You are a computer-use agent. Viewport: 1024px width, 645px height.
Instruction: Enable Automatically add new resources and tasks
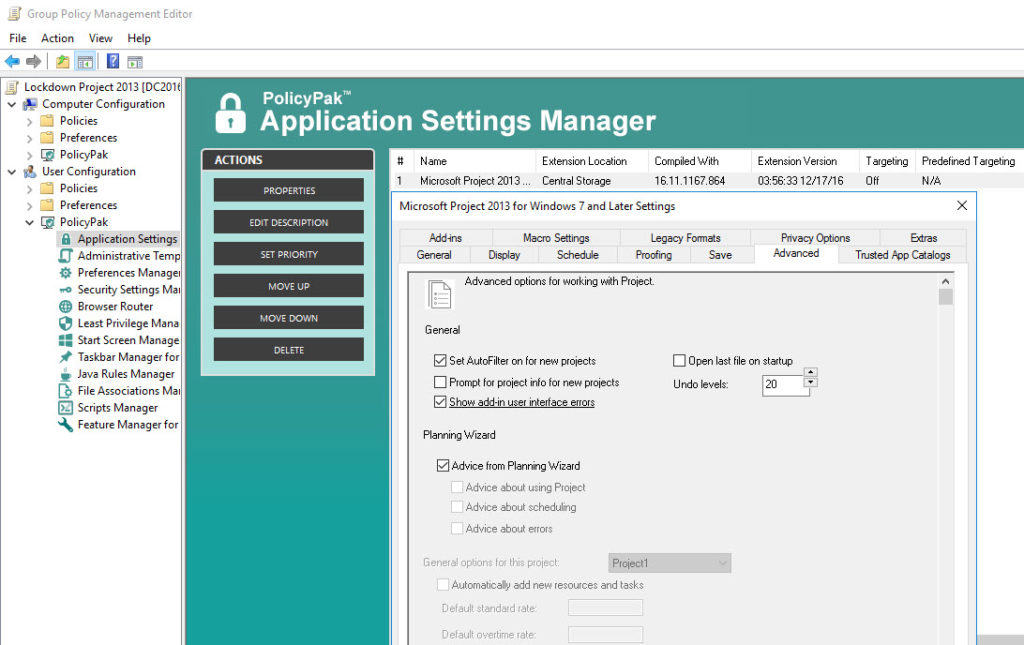click(443, 585)
